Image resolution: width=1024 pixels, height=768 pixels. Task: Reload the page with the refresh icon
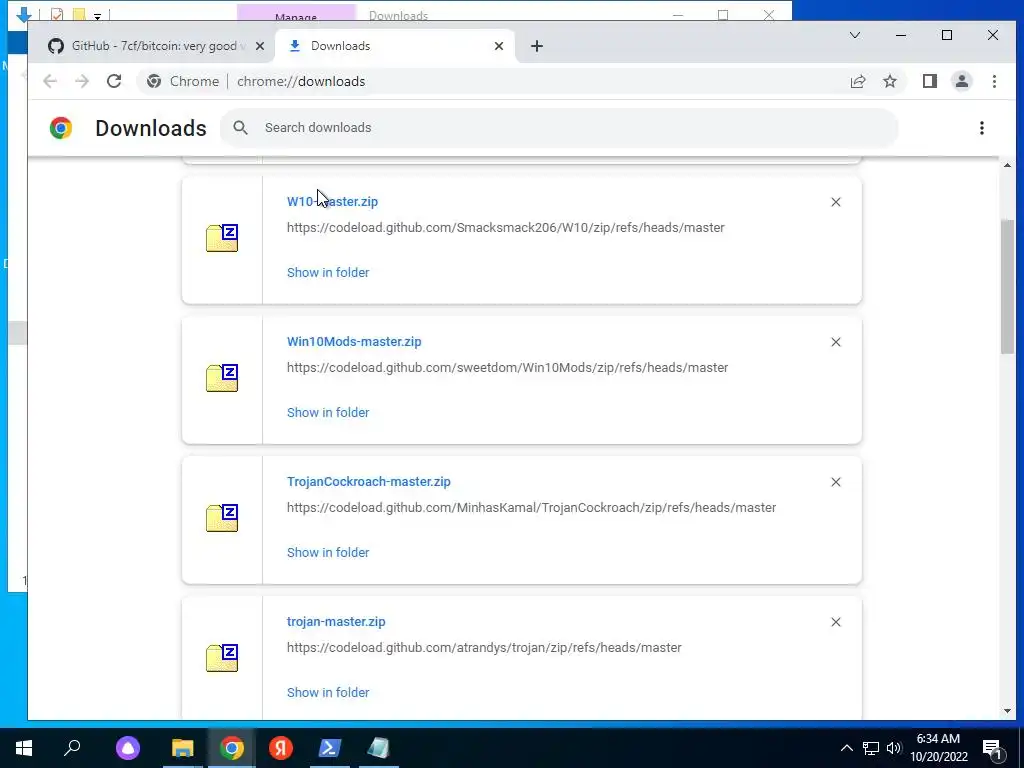pos(114,81)
